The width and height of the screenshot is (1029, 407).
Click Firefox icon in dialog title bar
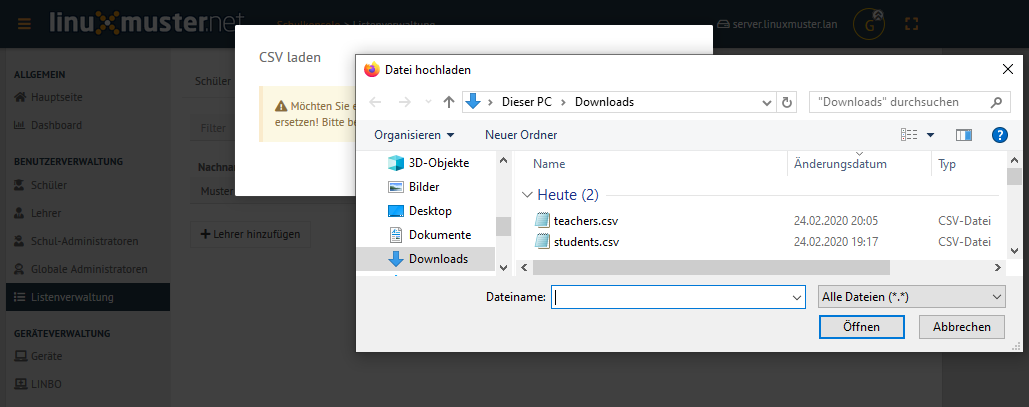(x=372, y=70)
